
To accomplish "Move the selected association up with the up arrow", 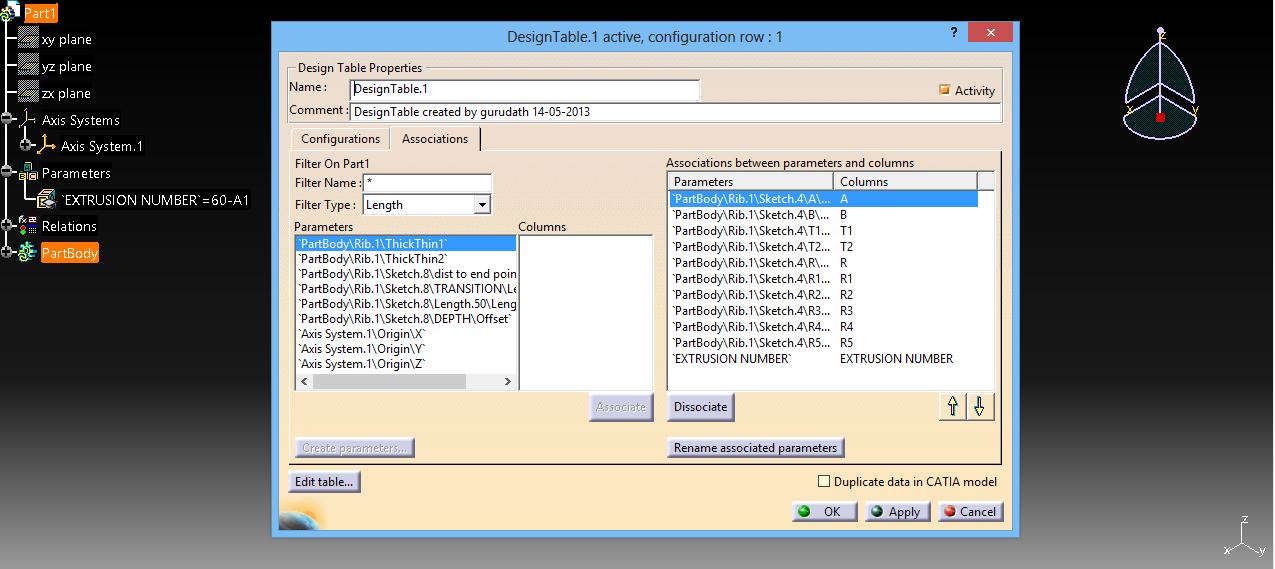I will [953, 407].
